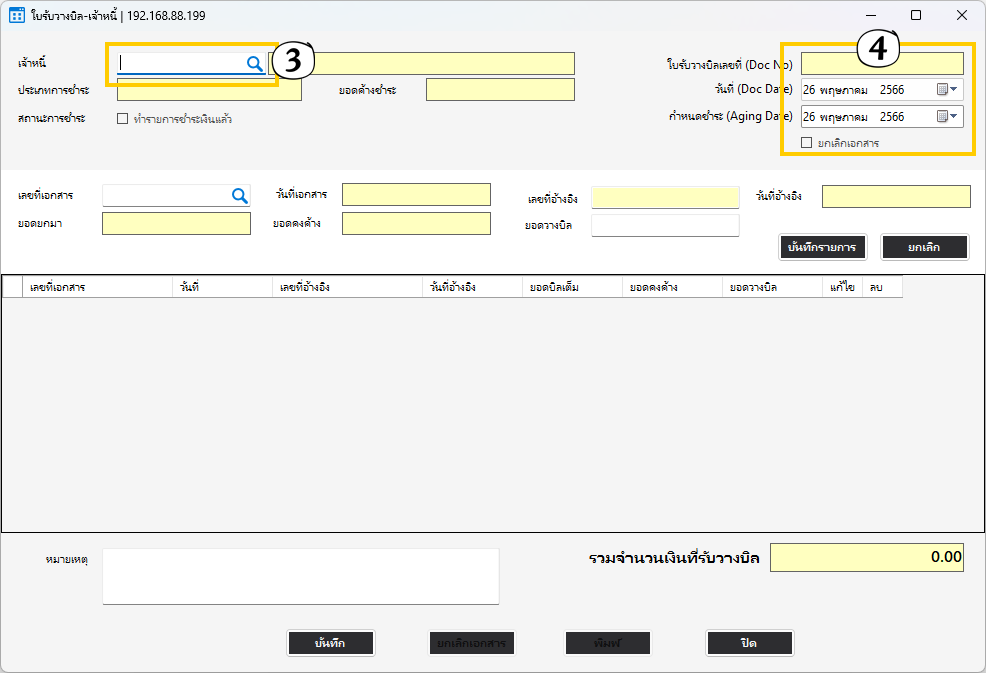This screenshot has width=986, height=673.
Task: Focus the เจ้าหนี้ creditor code input field
Action: (180, 64)
